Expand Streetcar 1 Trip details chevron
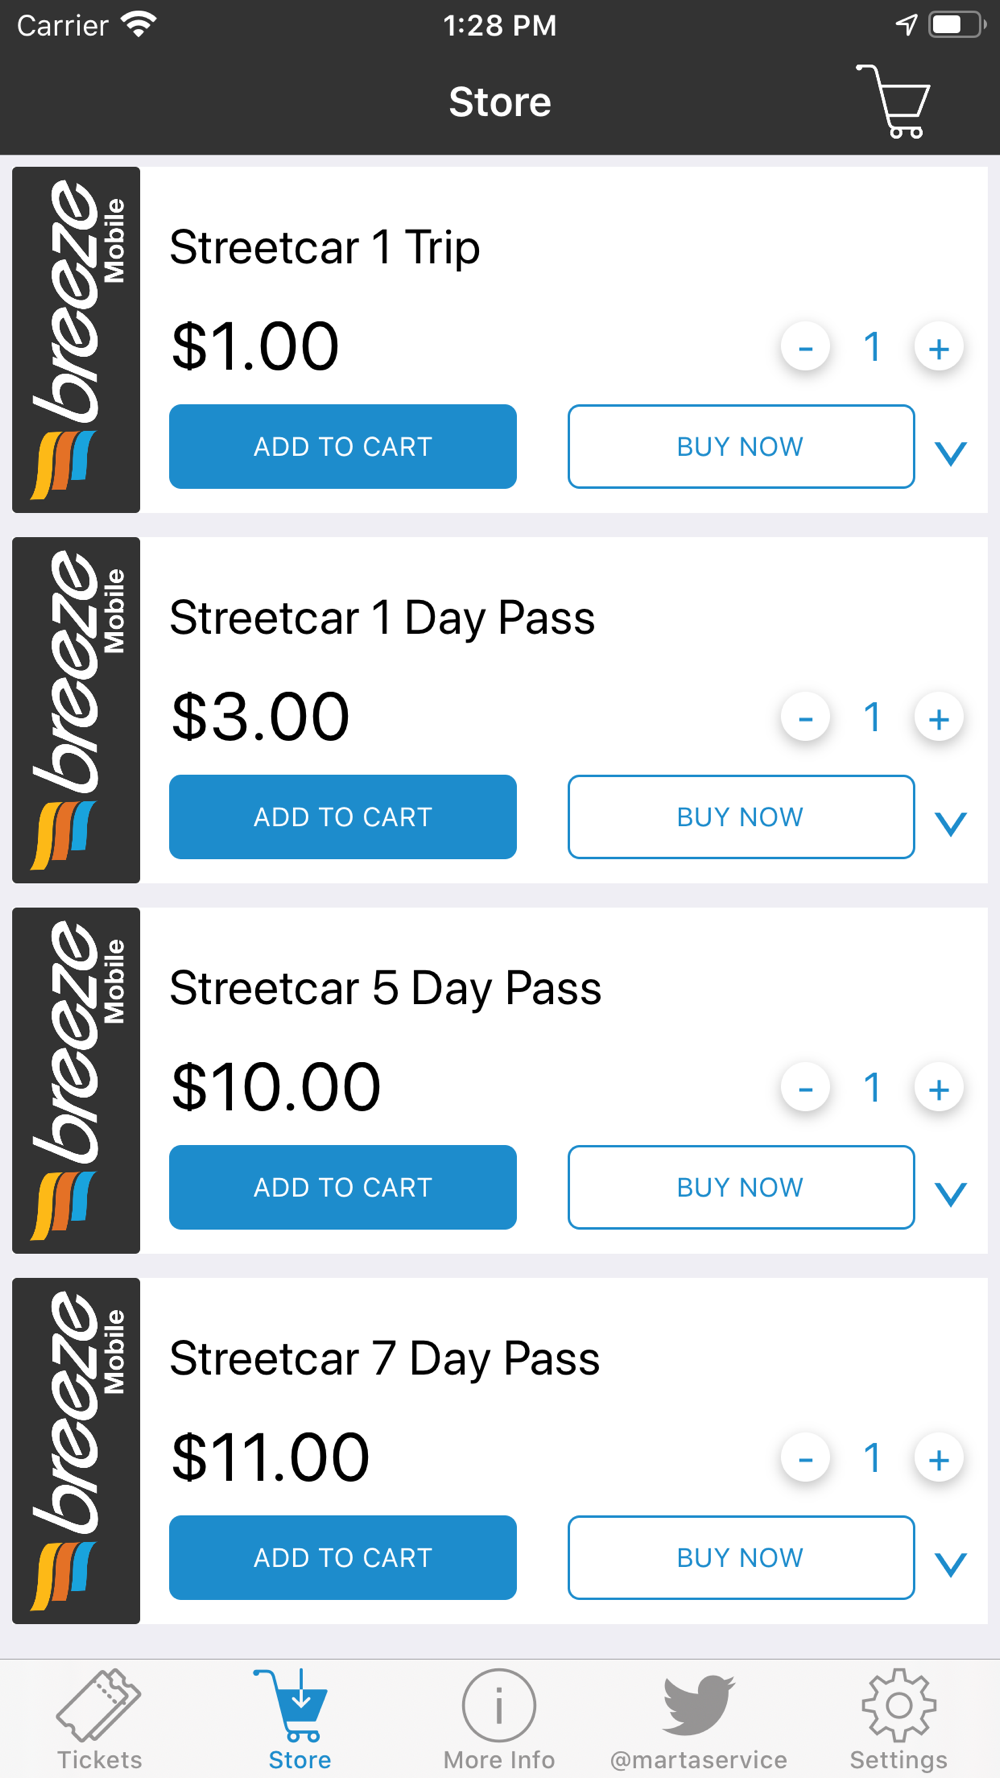 coord(950,453)
